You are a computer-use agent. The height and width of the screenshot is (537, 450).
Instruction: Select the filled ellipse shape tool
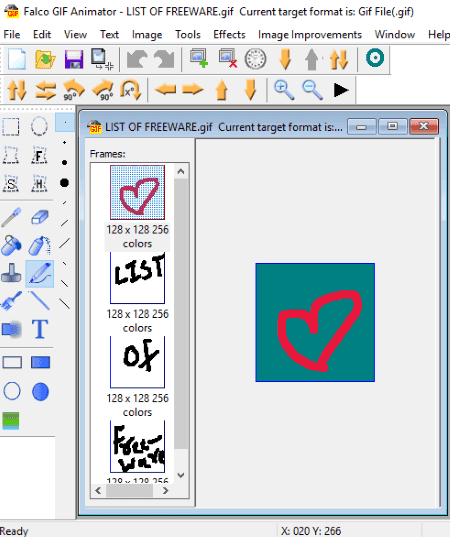(x=40, y=391)
